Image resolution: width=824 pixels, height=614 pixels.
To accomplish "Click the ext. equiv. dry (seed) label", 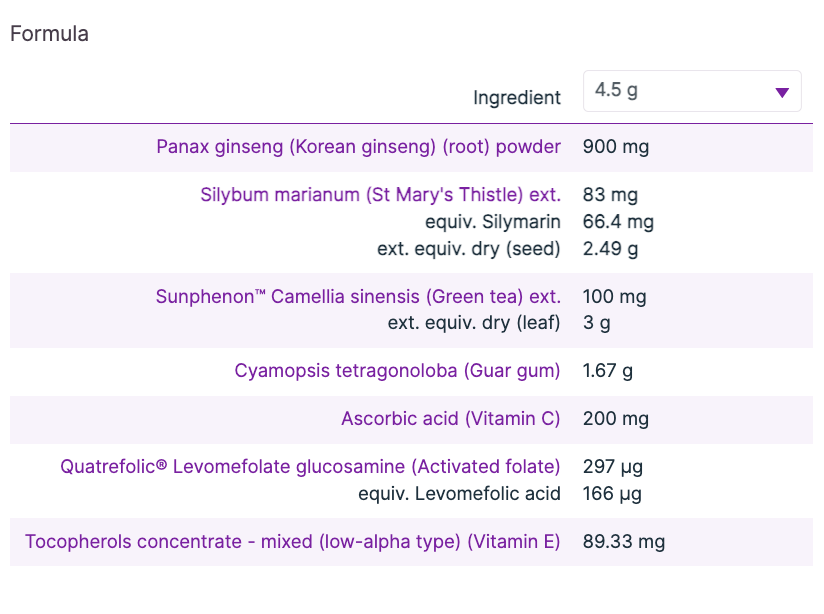I will [468, 248].
